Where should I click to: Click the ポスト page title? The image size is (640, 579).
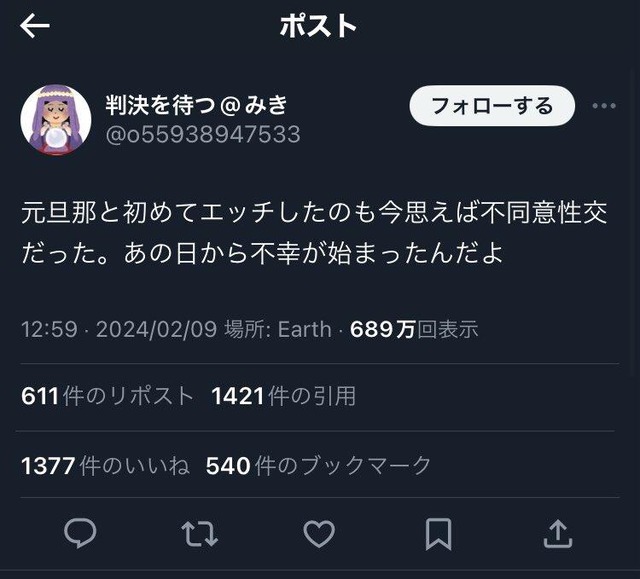[318, 26]
